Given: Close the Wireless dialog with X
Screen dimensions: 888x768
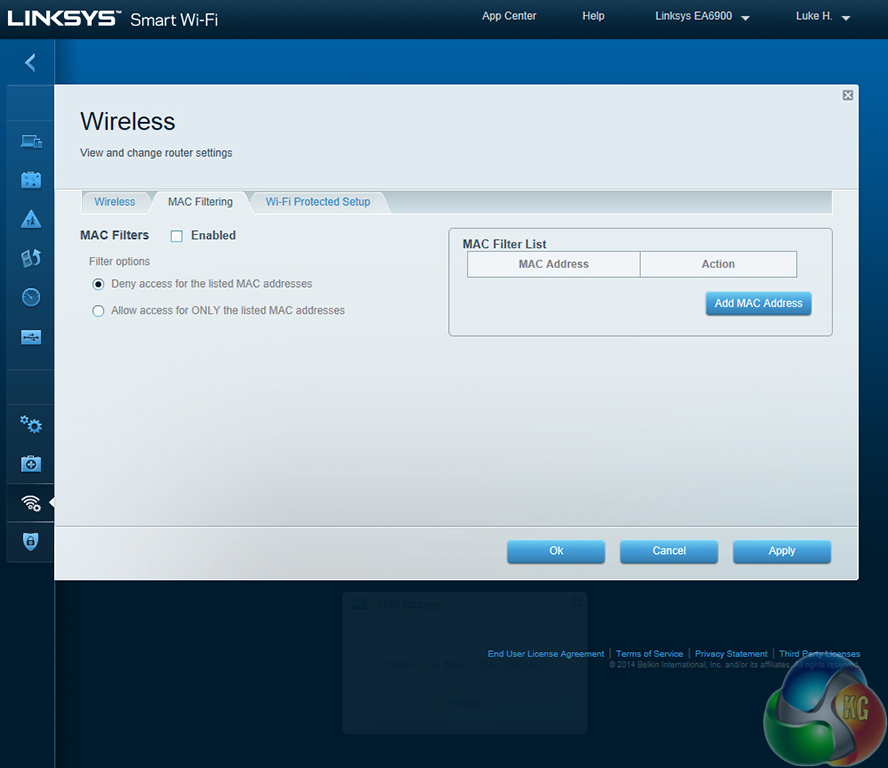Looking at the screenshot, I should pyautogui.click(x=847, y=95).
